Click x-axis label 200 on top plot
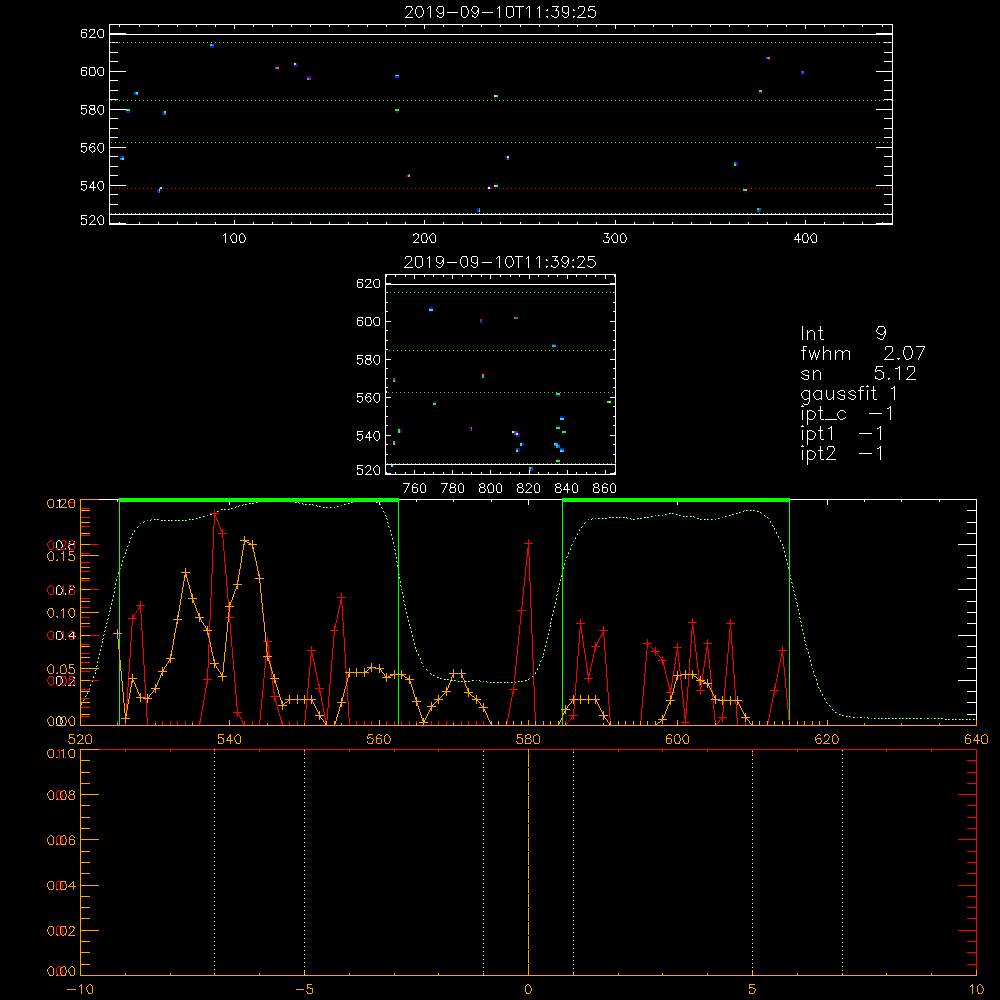Screen dimensions: 1000x1000 (425, 239)
